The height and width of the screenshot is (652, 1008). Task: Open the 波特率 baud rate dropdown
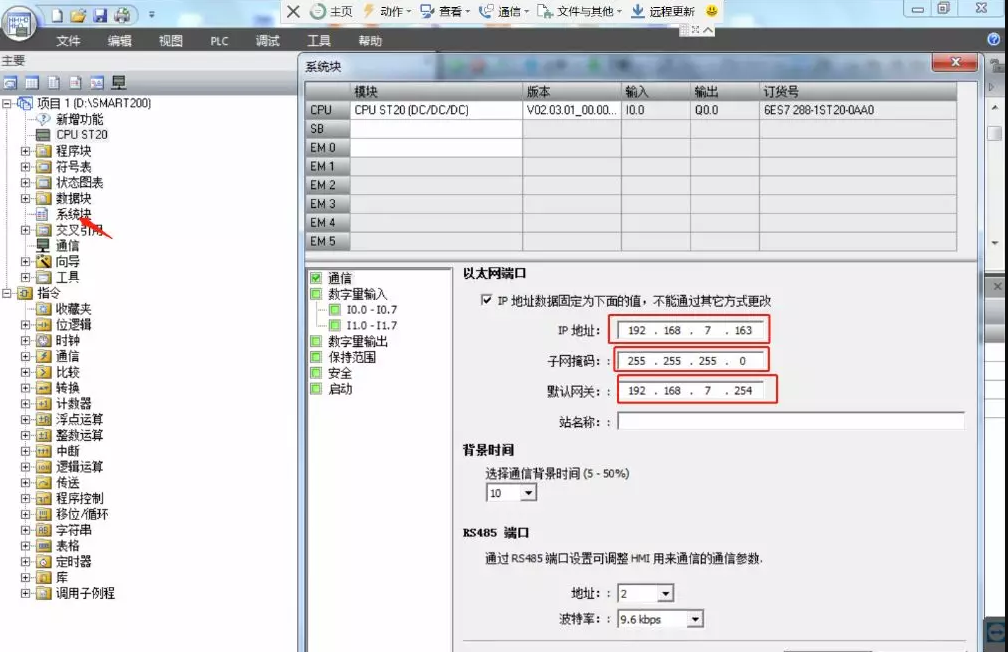[x=694, y=619]
